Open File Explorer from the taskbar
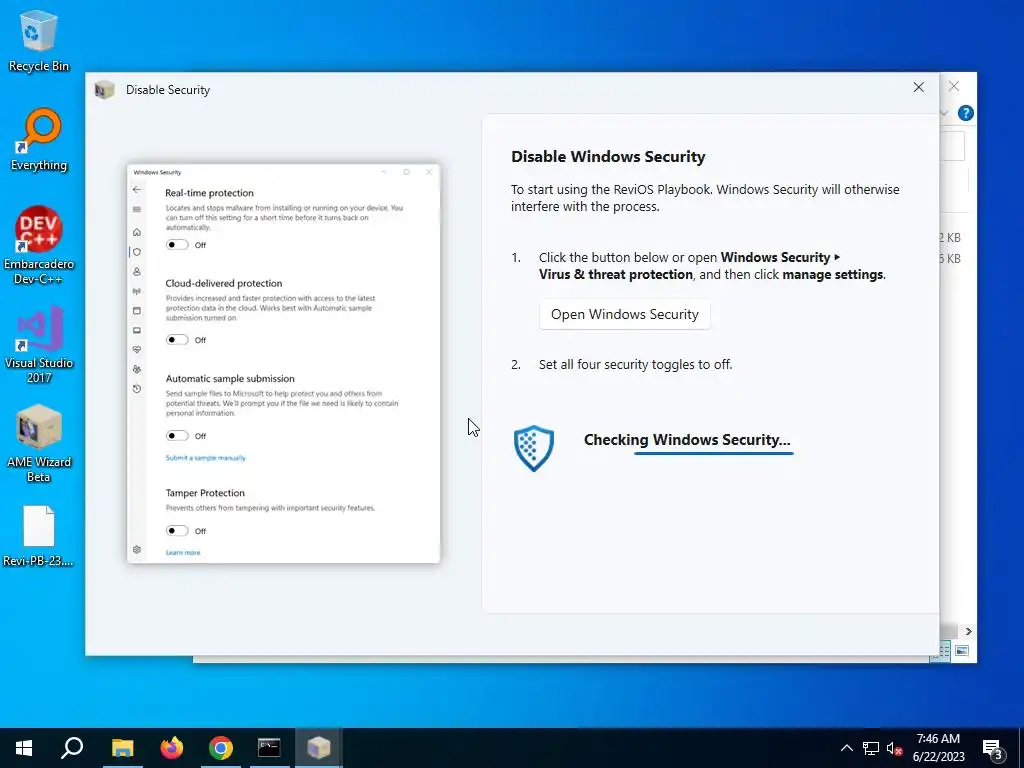Screen dimensions: 1024x768 122,748
